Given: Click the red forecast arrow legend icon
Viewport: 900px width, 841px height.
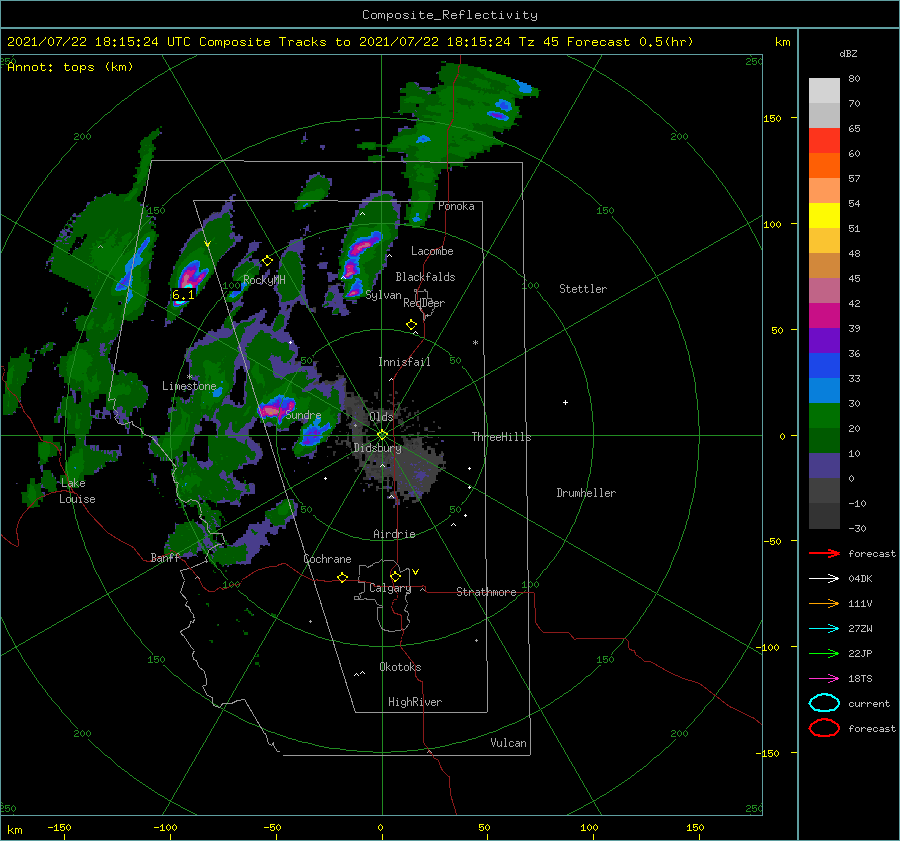Looking at the screenshot, I should (x=824, y=553).
